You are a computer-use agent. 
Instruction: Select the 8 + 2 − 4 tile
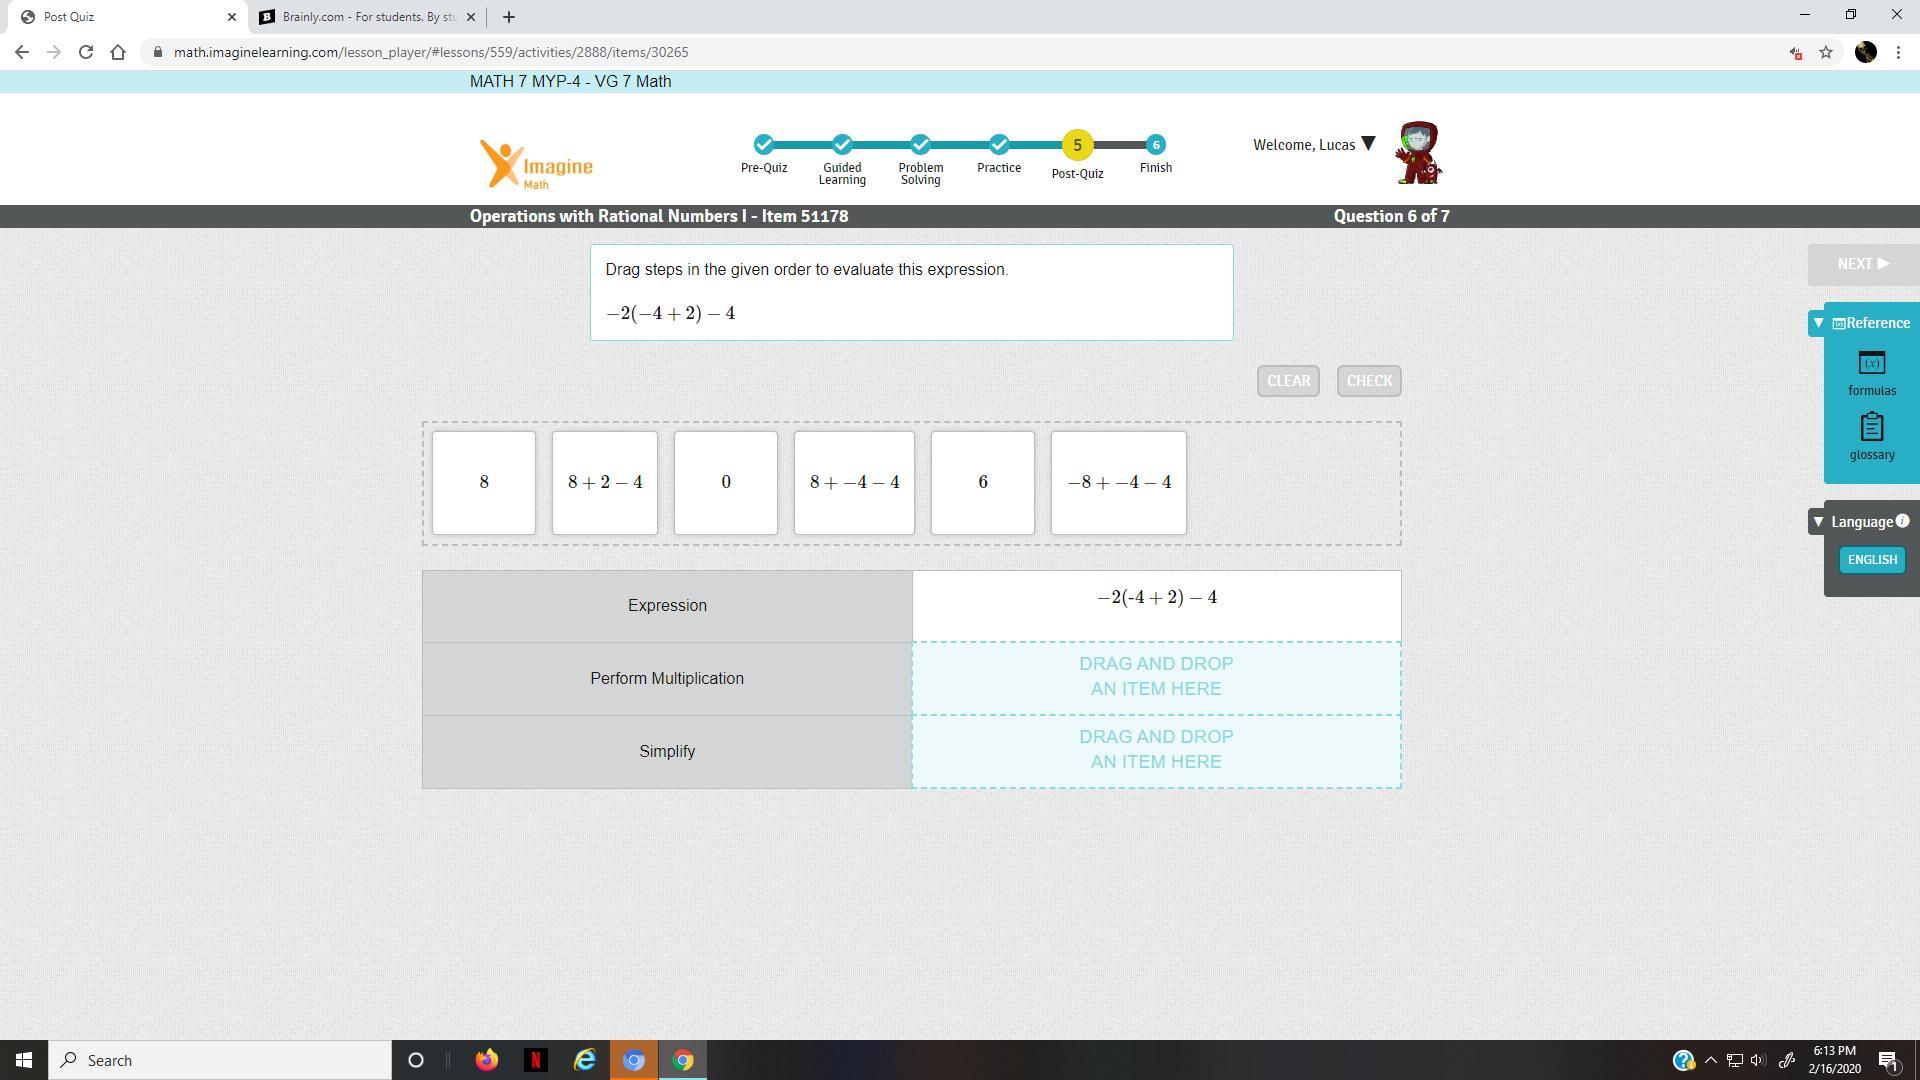(605, 483)
